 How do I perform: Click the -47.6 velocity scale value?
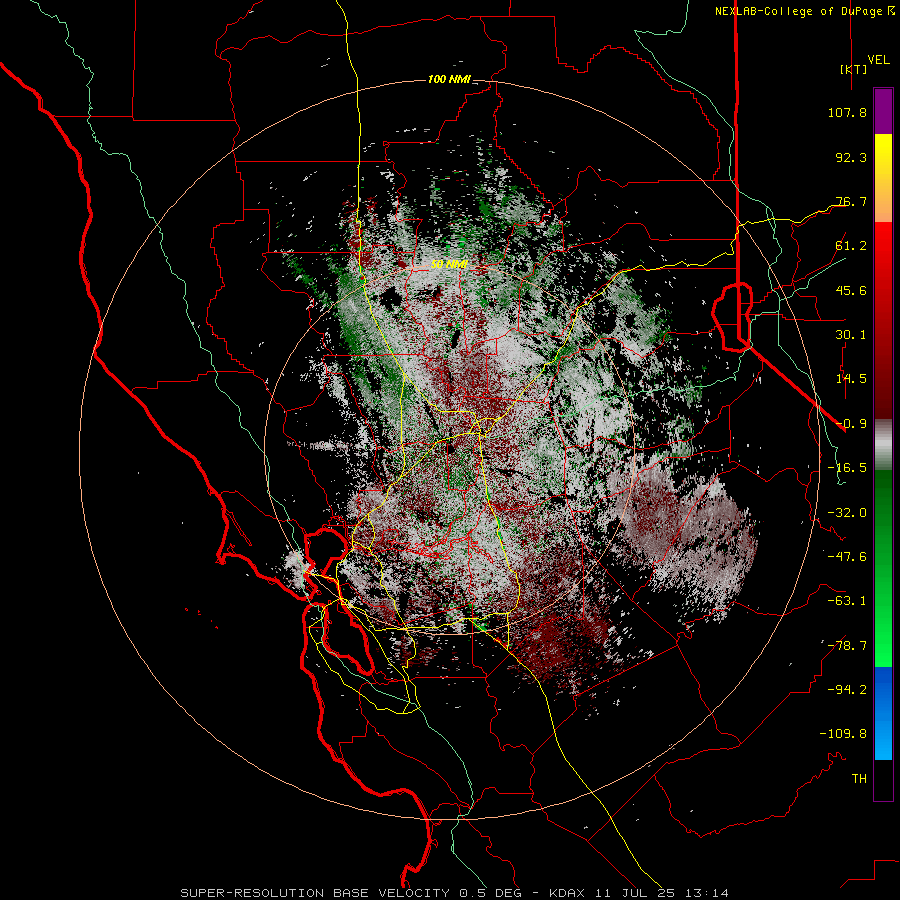(x=847, y=557)
